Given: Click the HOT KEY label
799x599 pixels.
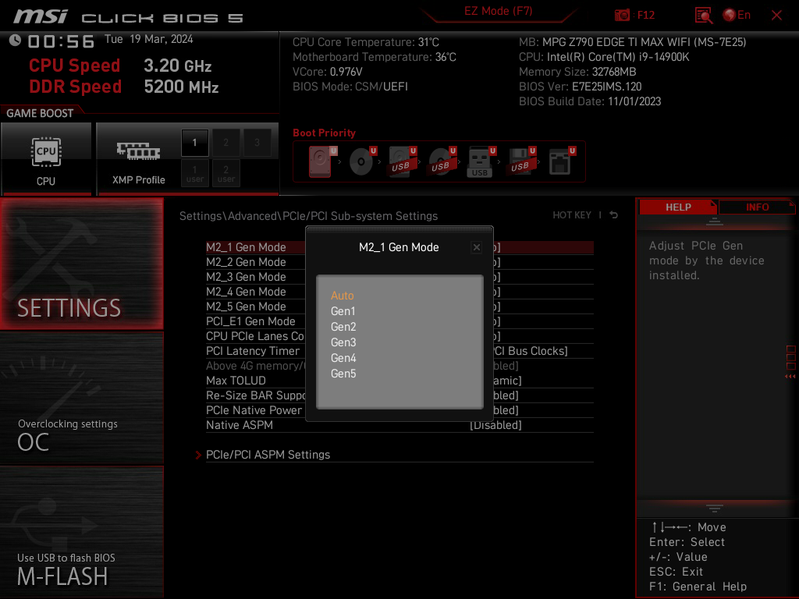Looking at the screenshot, I should coord(572,215).
